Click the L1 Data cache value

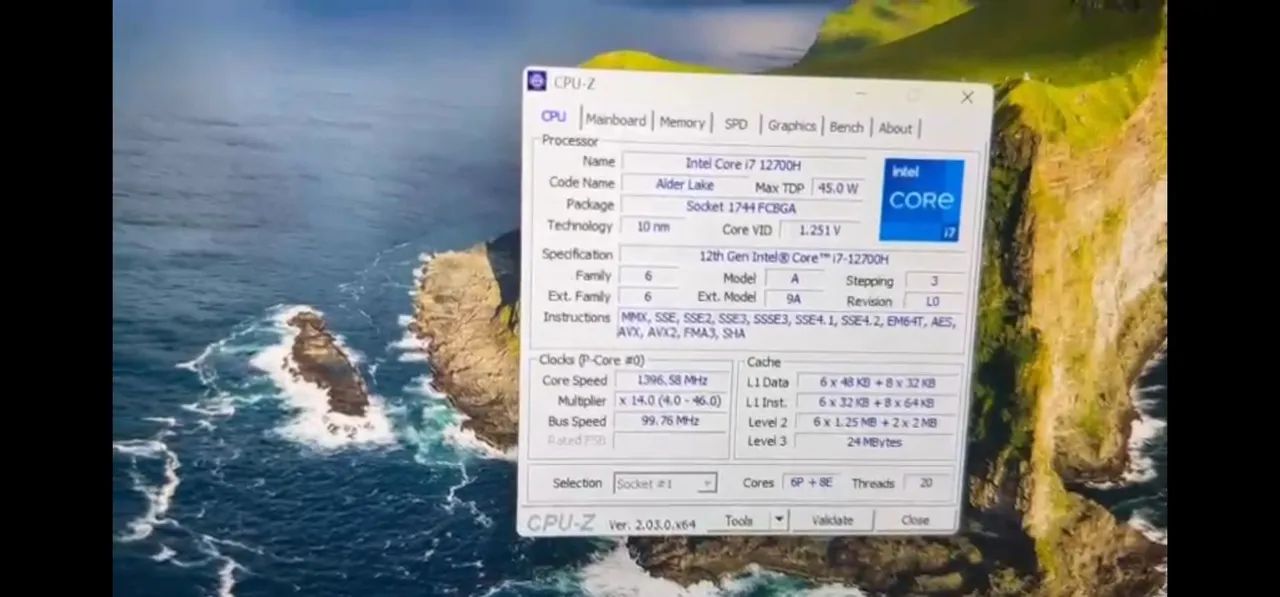[877, 383]
